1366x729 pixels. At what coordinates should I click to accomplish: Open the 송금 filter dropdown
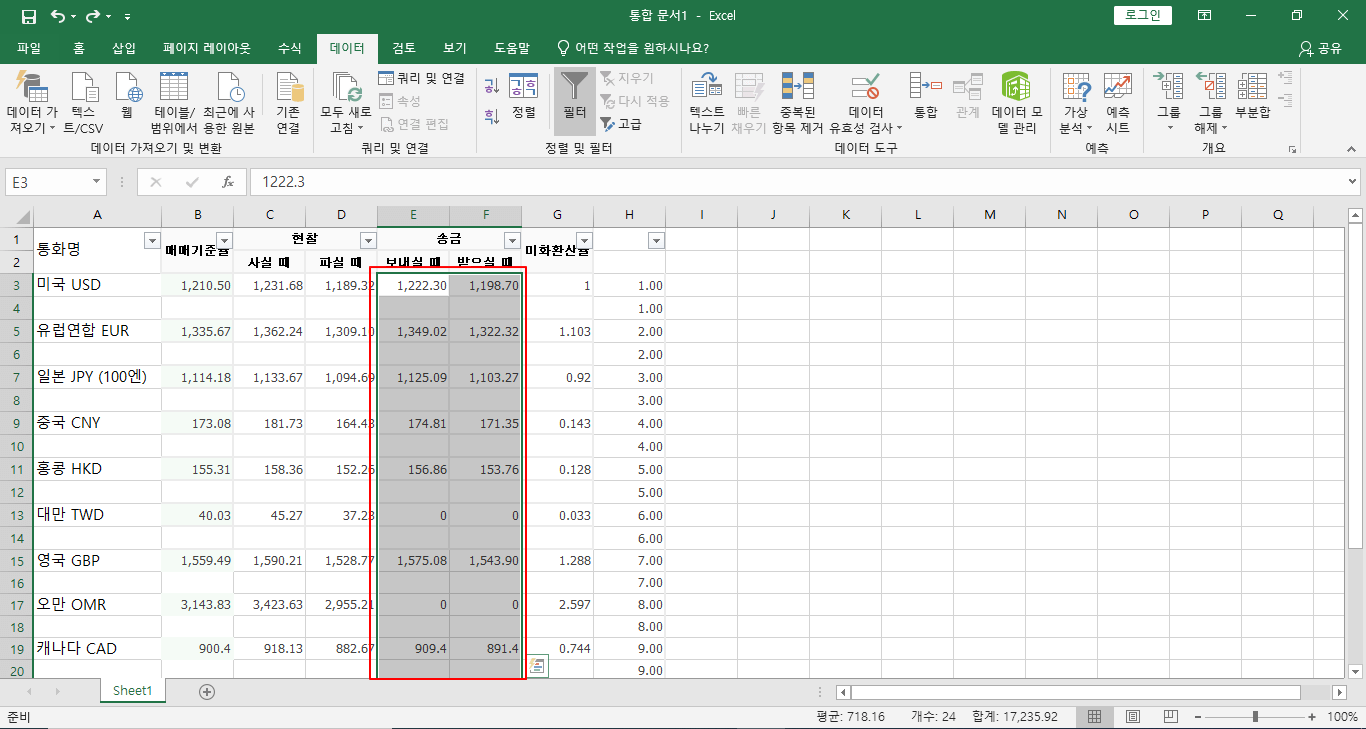click(512, 240)
